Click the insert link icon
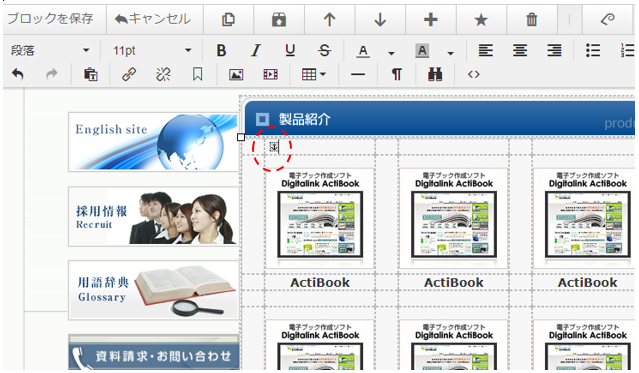This screenshot has width=639, height=373. (x=129, y=74)
